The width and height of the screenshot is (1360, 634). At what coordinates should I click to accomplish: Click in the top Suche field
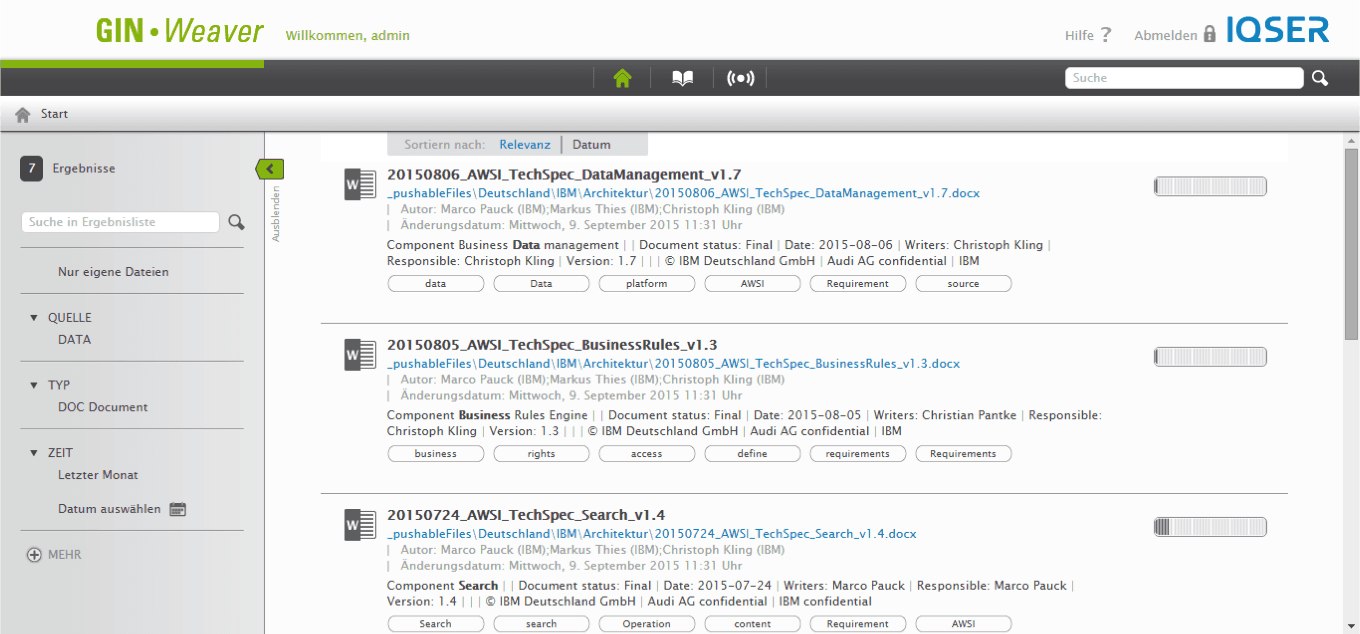(1184, 78)
